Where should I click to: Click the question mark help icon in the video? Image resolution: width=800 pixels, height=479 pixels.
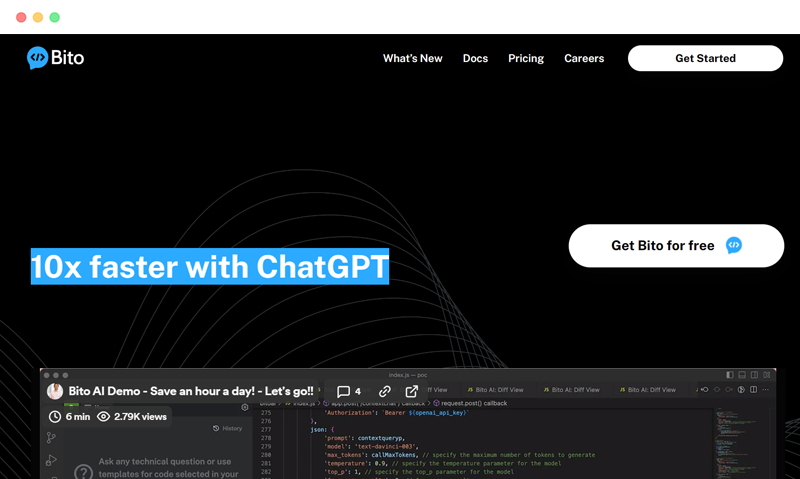(83, 472)
